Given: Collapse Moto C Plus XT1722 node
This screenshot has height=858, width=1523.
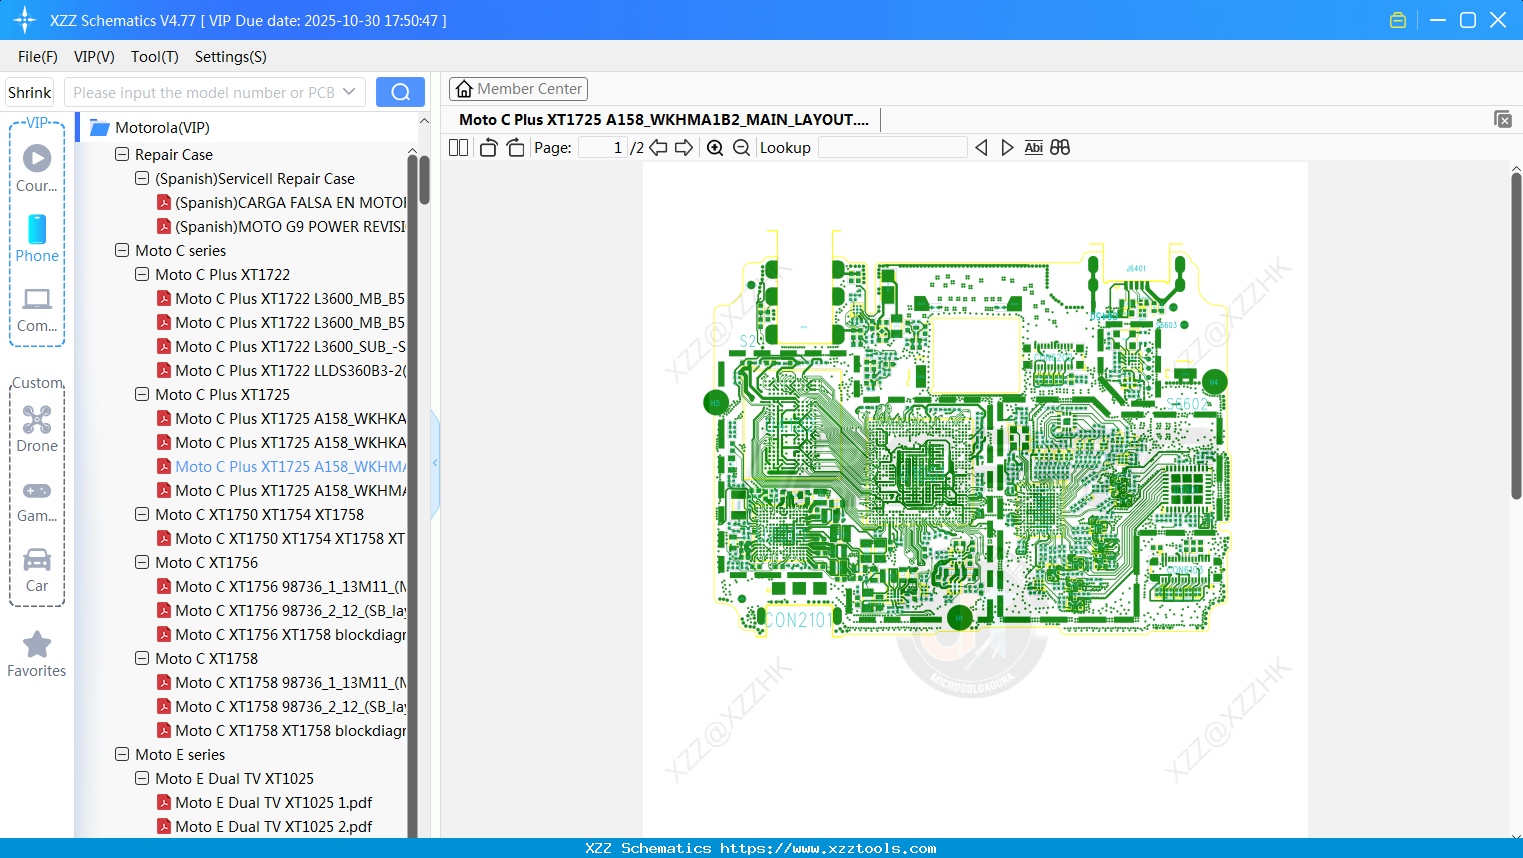Looking at the screenshot, I should point(142,275).
